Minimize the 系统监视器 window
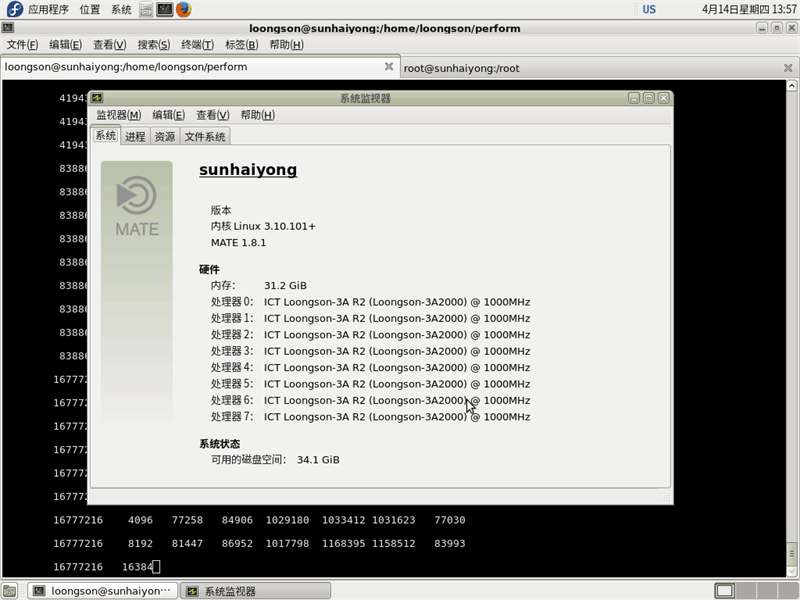800x600 pixels. coord(634,98)
